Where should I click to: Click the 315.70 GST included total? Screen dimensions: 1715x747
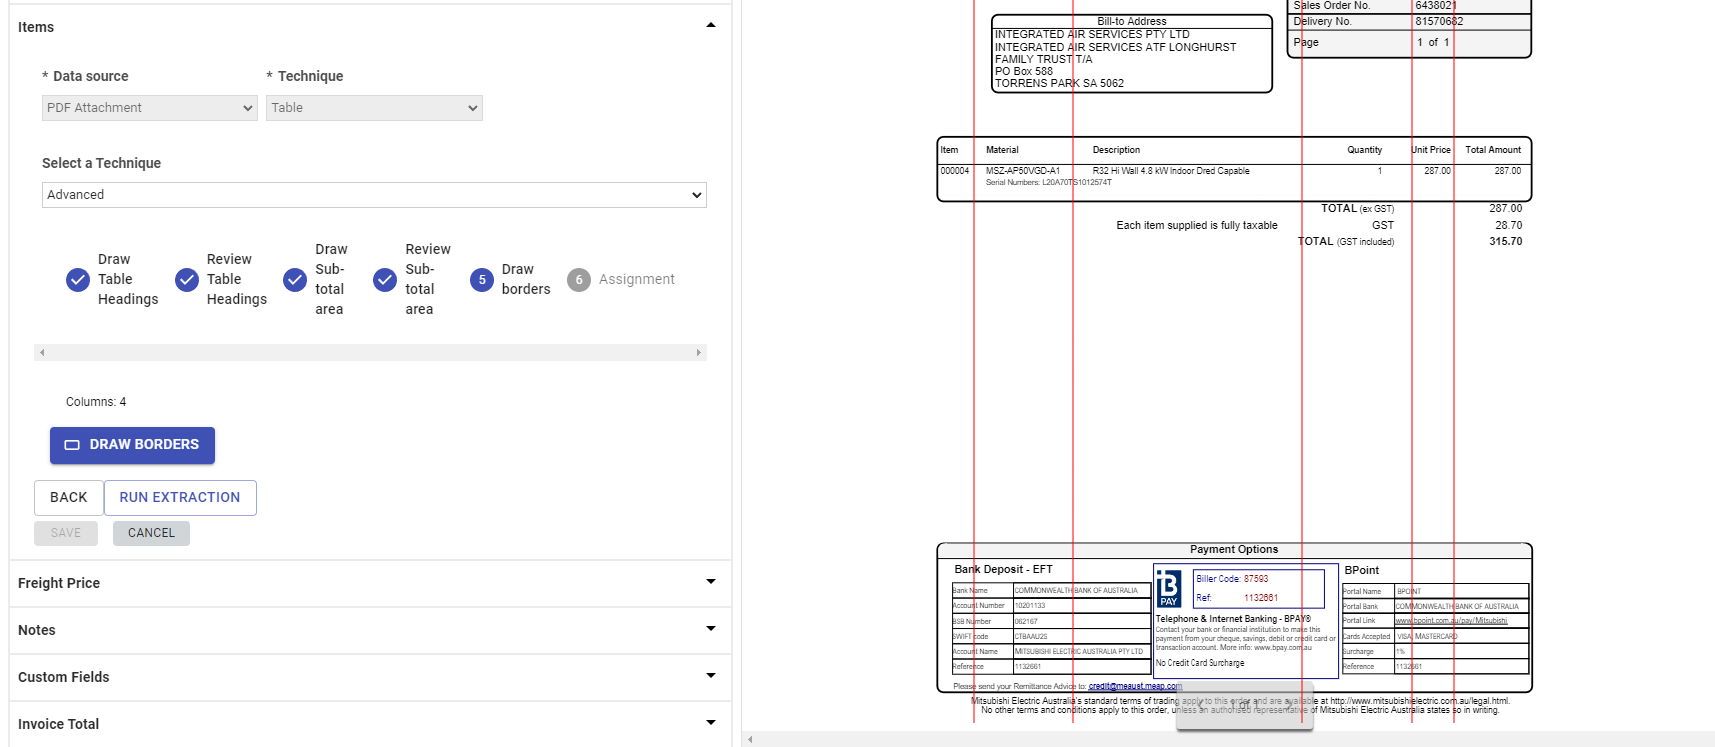1505,242
